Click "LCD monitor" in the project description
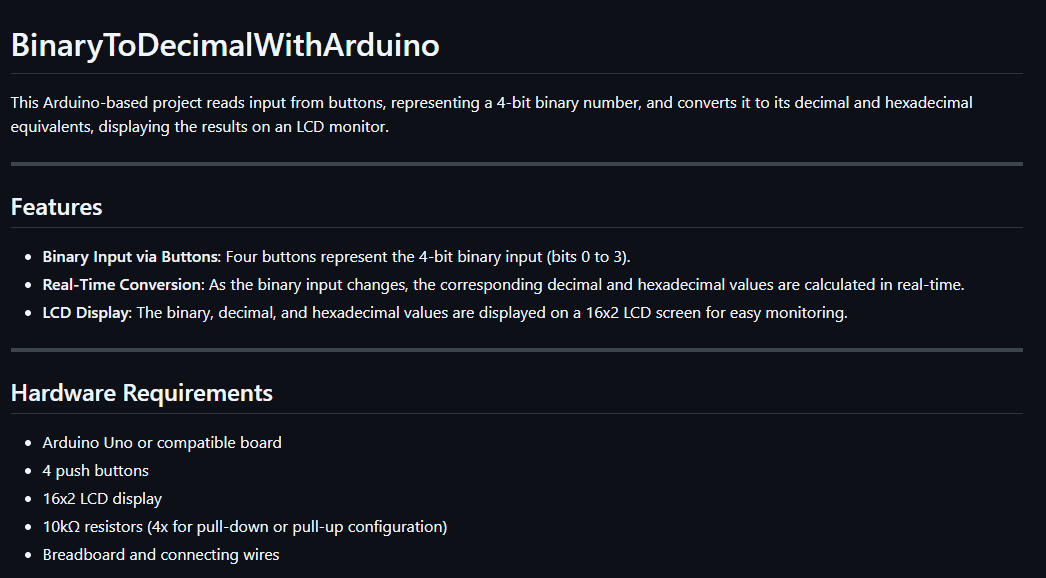This screenshot has width=1046, height=578. 341,128
